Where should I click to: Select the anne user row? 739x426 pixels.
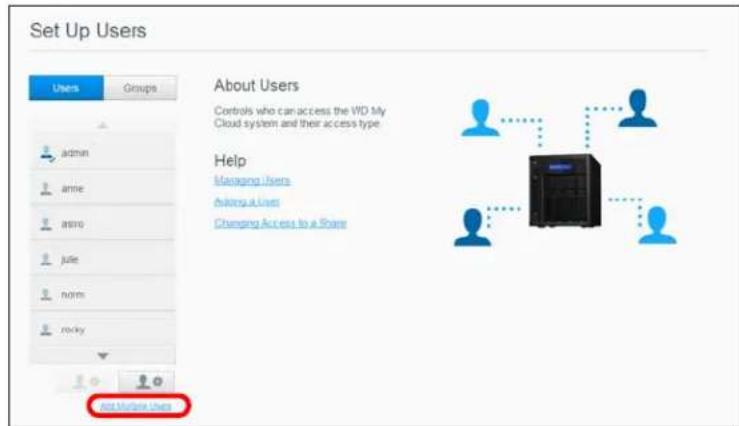click(x=103, y=188)
